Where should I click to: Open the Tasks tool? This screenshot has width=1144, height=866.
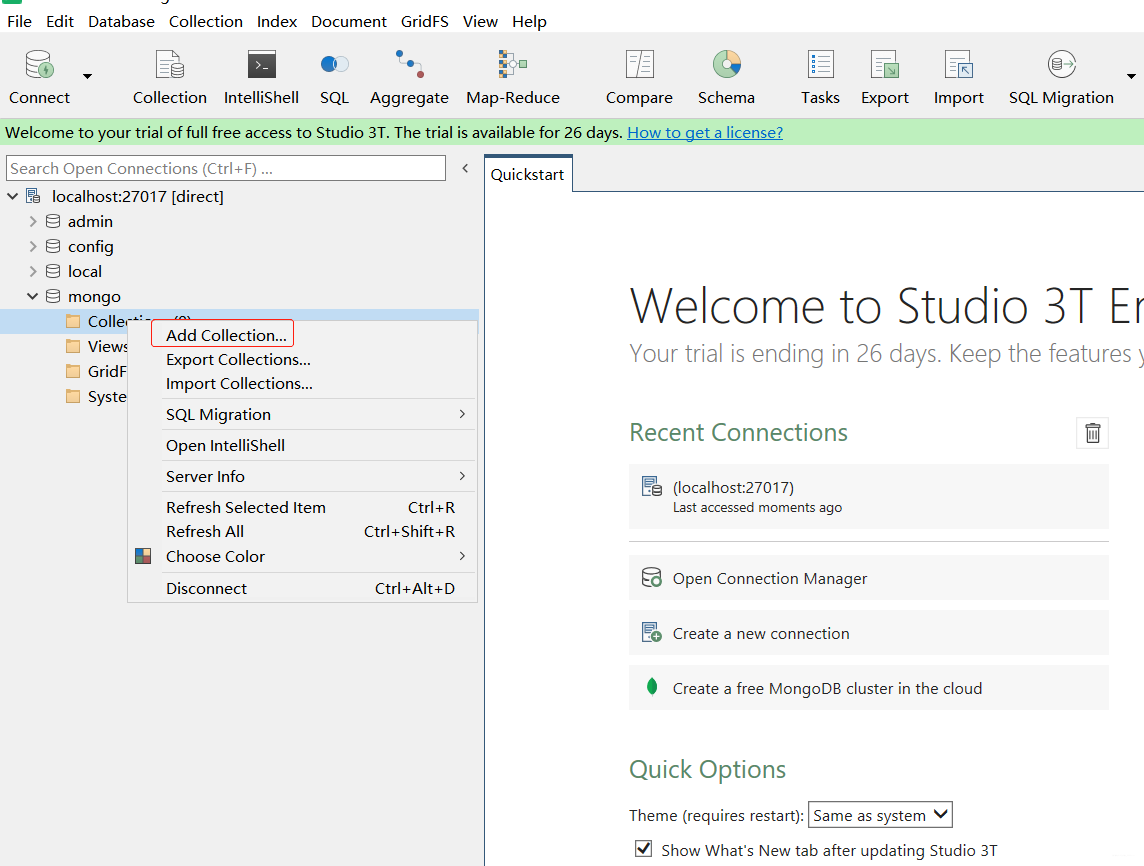(820, 77)
